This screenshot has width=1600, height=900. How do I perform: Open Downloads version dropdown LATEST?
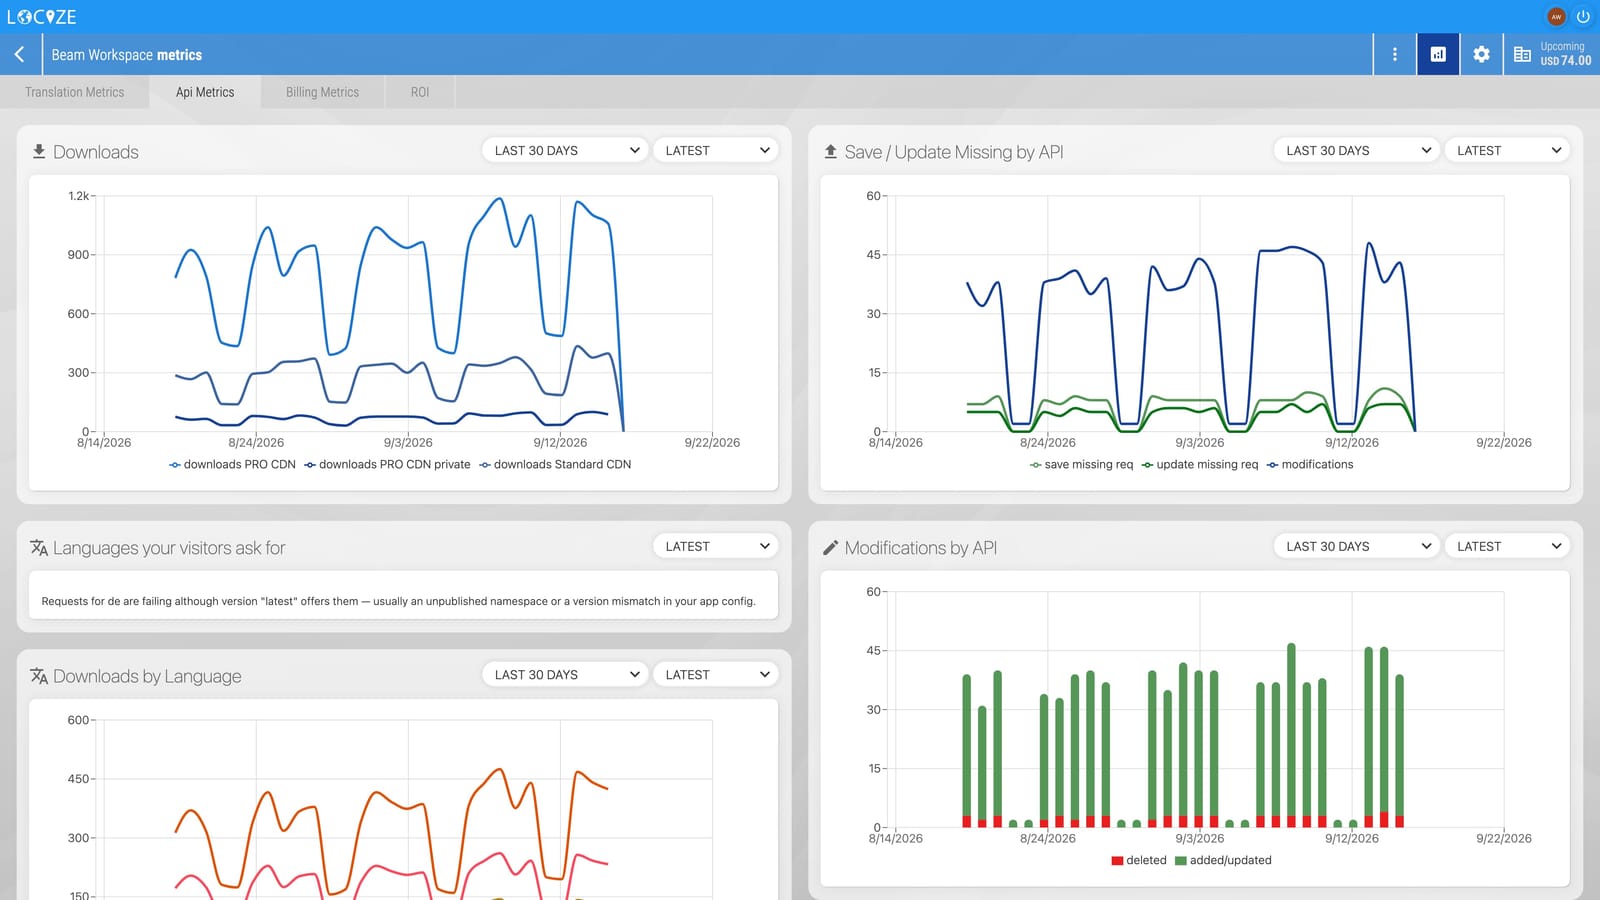tap(716, 151)
